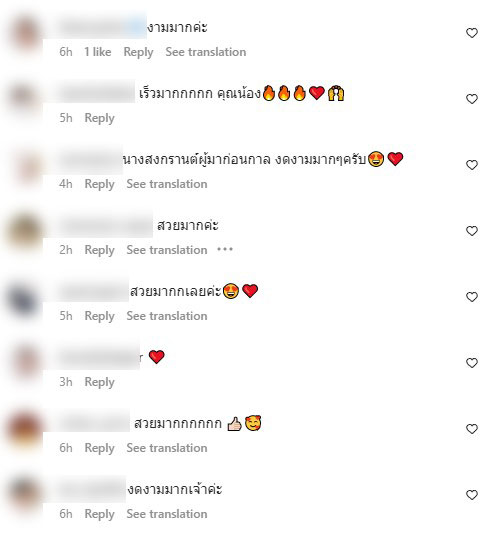
Task: See the translation of the last comment
Action: coord(167,514)
